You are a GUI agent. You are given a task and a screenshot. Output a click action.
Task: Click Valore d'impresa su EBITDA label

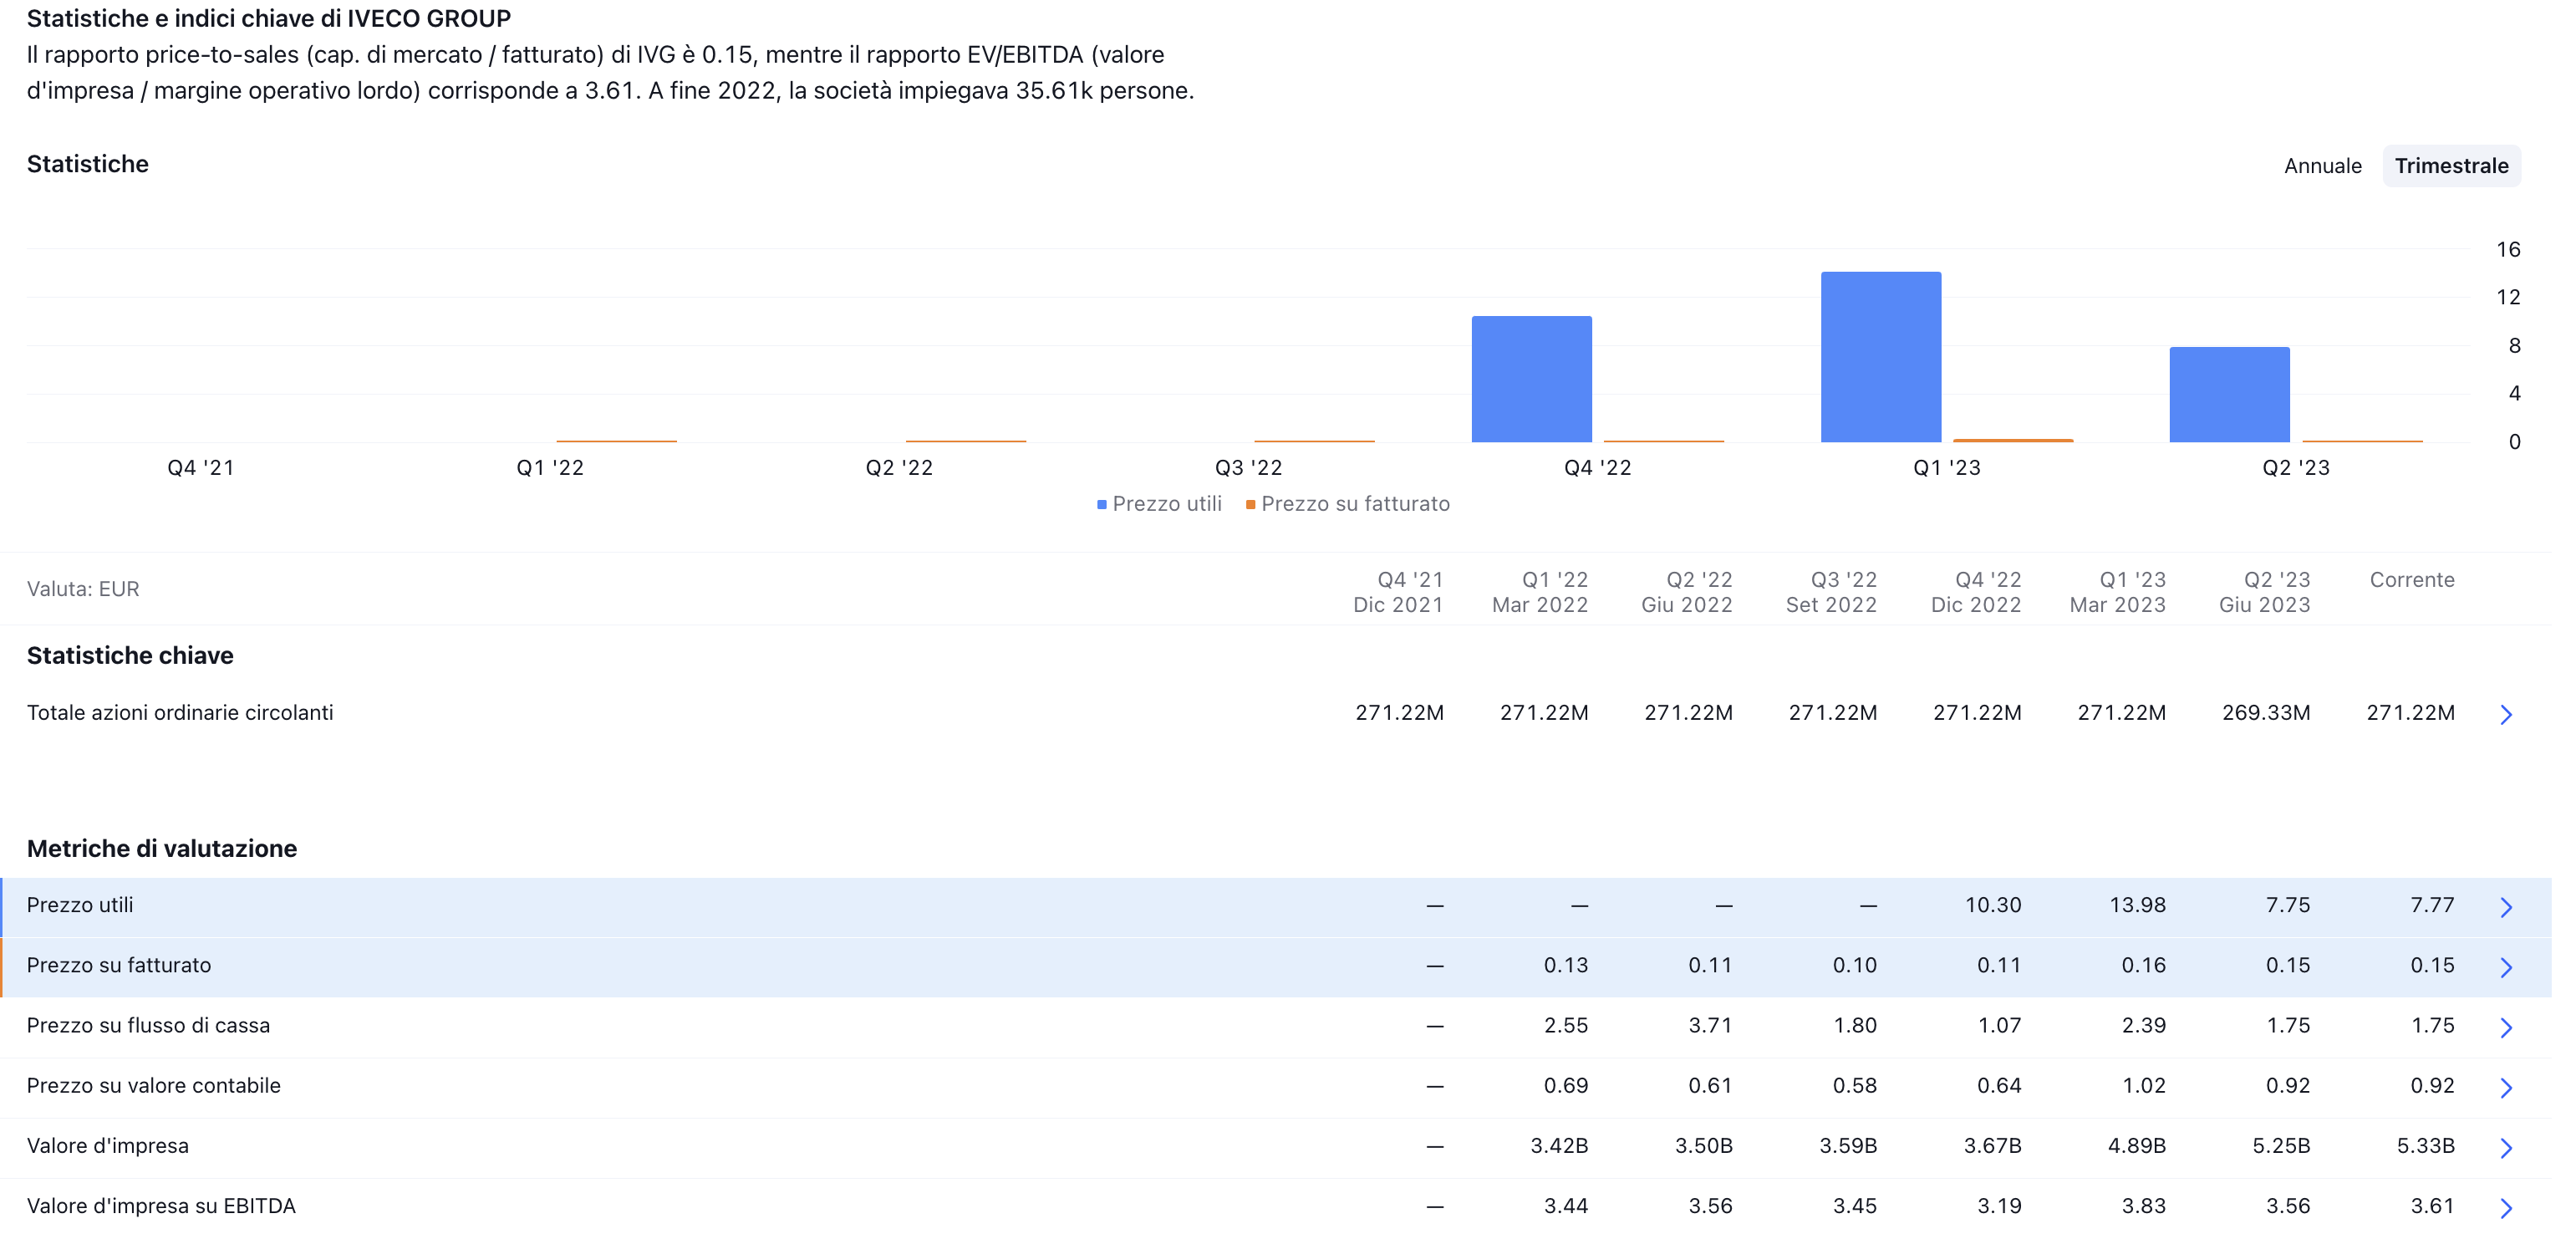tap(161, 1205)
